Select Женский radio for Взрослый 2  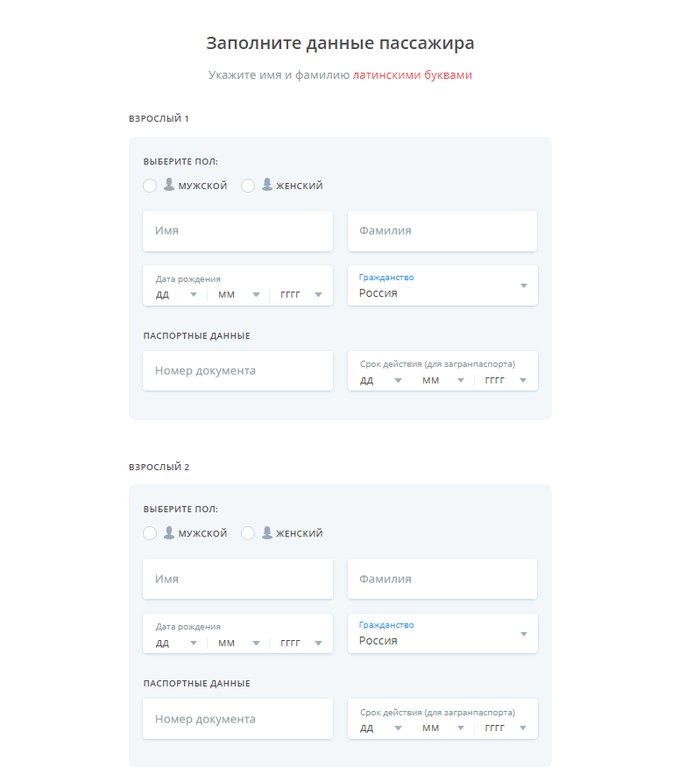[248, 533]
